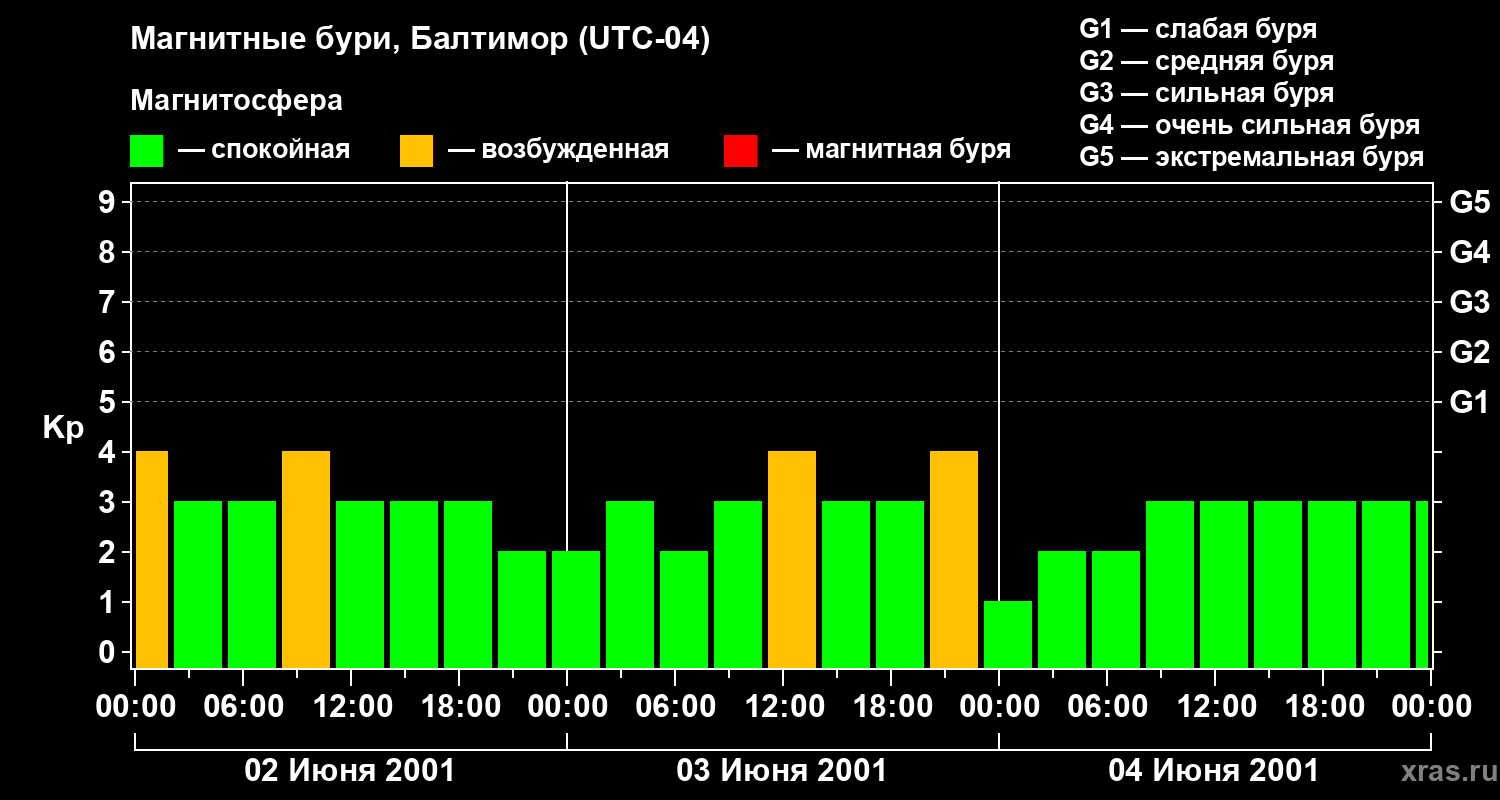The image size is (1500, 800).
Task: Click the green 'спокойная' legend swatch
Action: 146,151
